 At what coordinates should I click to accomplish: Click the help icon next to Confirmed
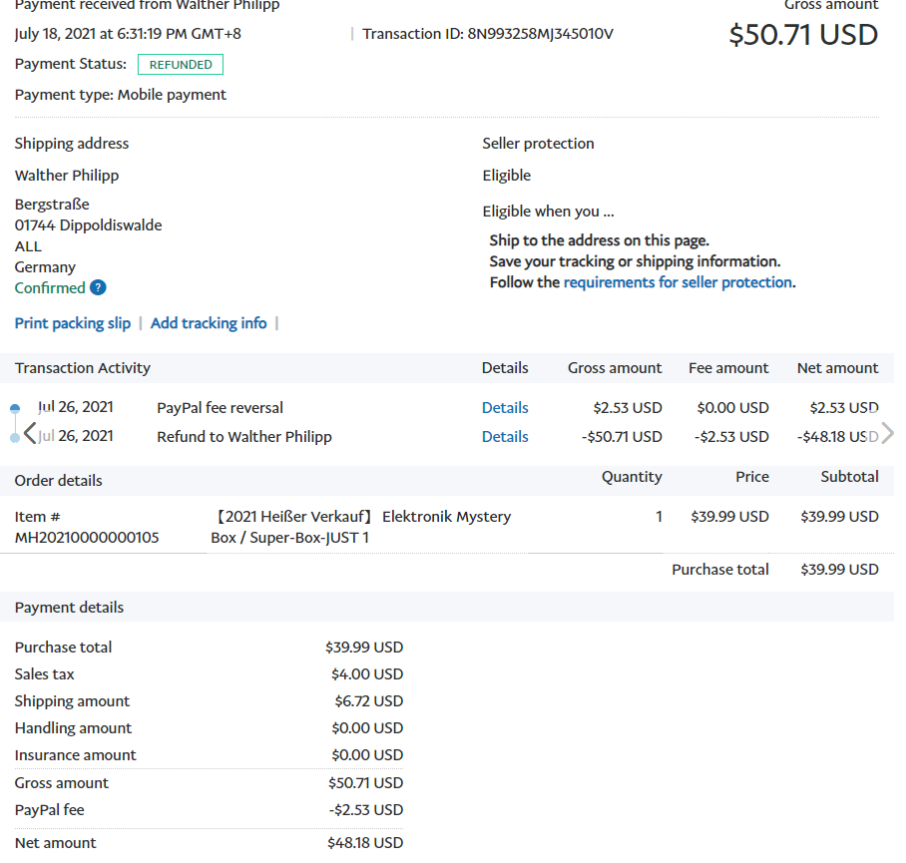(98, 288)
